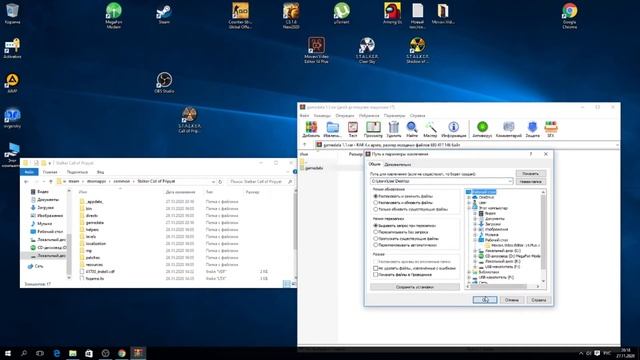640x360 pixels.
Task: Enable 'Показать файлы в Проводнике' checkbox
Action: click(376, 275)
